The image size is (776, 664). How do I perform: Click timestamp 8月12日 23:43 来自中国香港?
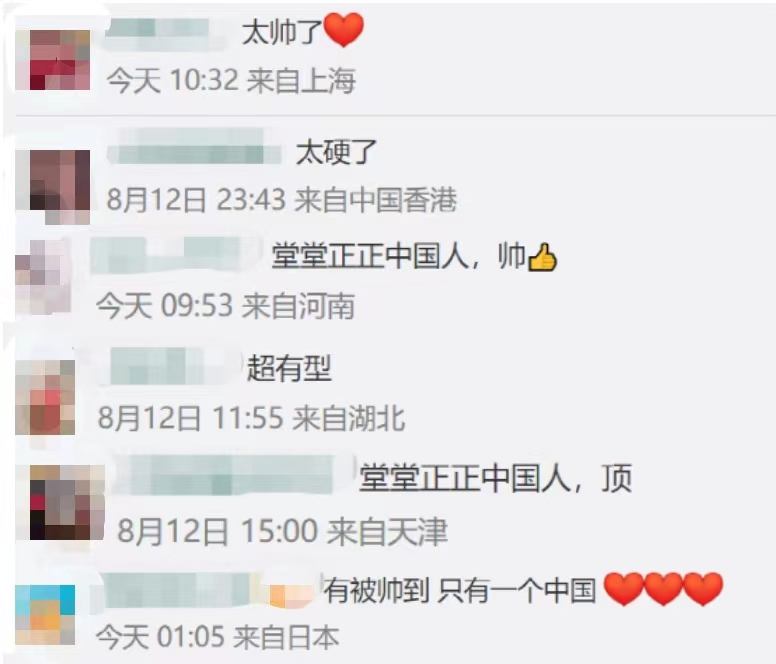(282, 199)
